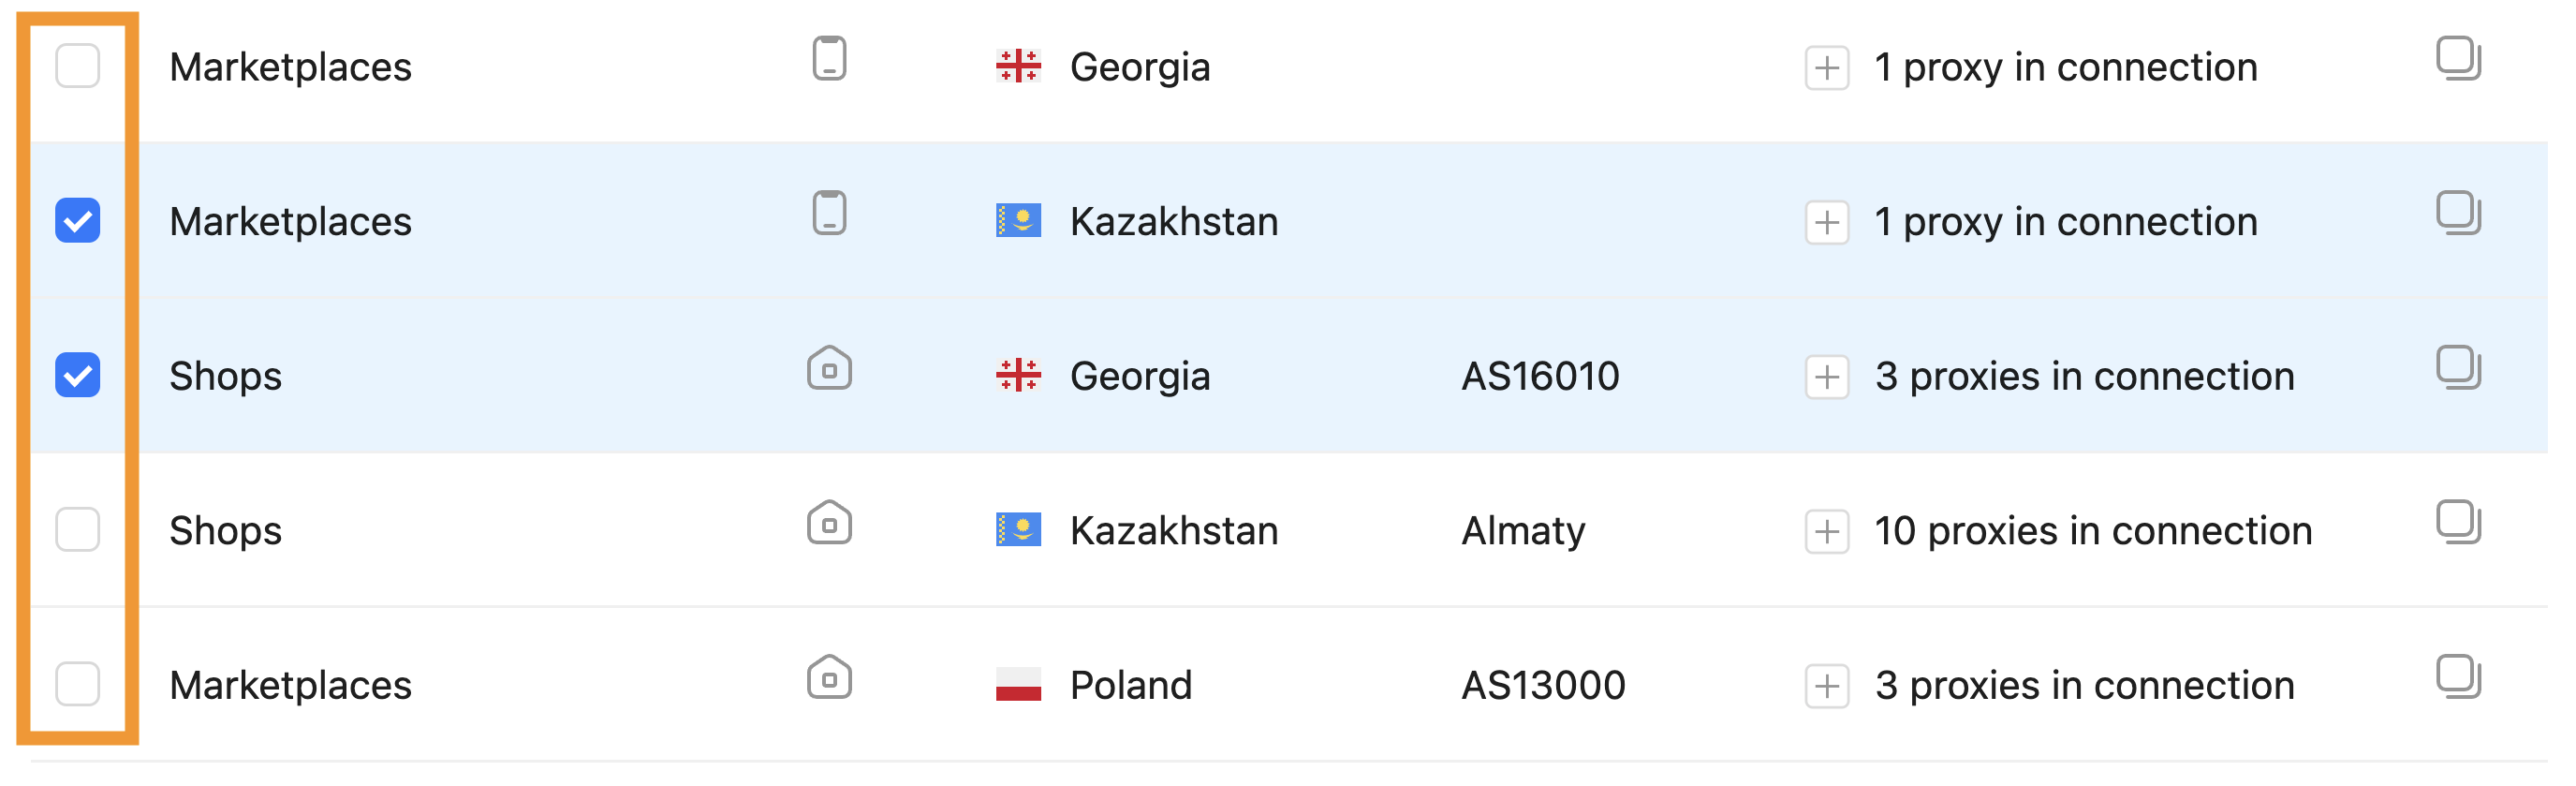This screenshot has width=2576, height=786.
Task: Uncheck the Shops Georgia AS16010 checkbox
Action: (x=77, y=375)
